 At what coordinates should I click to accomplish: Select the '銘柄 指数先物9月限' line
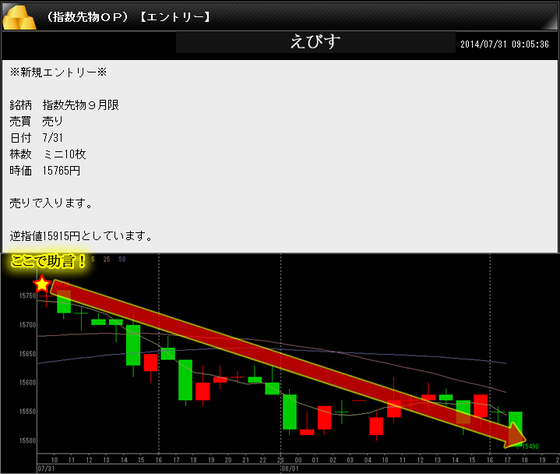pyautogui.click(x=64, y=105)
